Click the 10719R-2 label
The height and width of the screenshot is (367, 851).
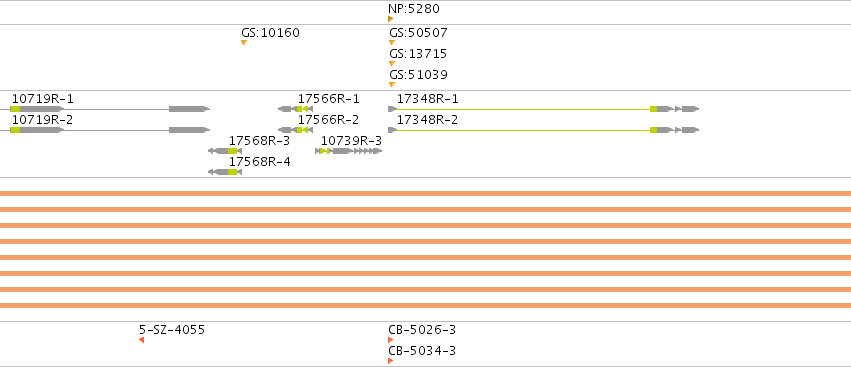[42, 120]
